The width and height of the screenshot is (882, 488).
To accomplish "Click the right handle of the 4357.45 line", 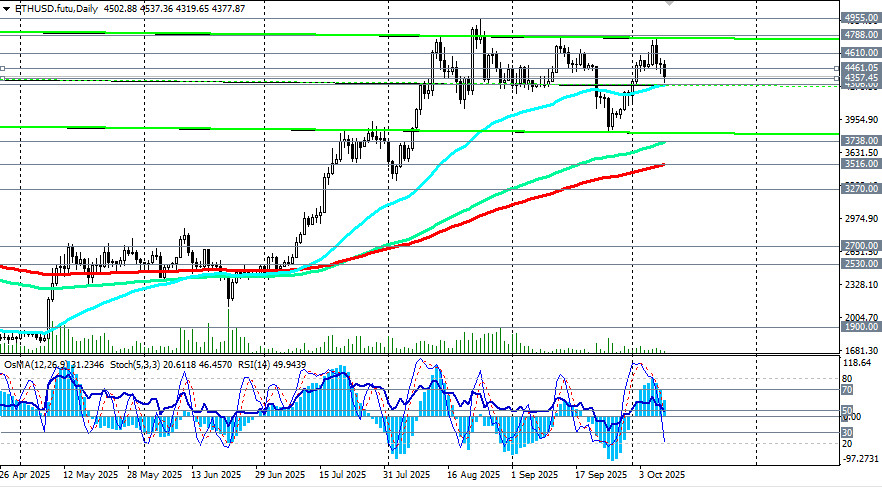I will tap(835, 78).
